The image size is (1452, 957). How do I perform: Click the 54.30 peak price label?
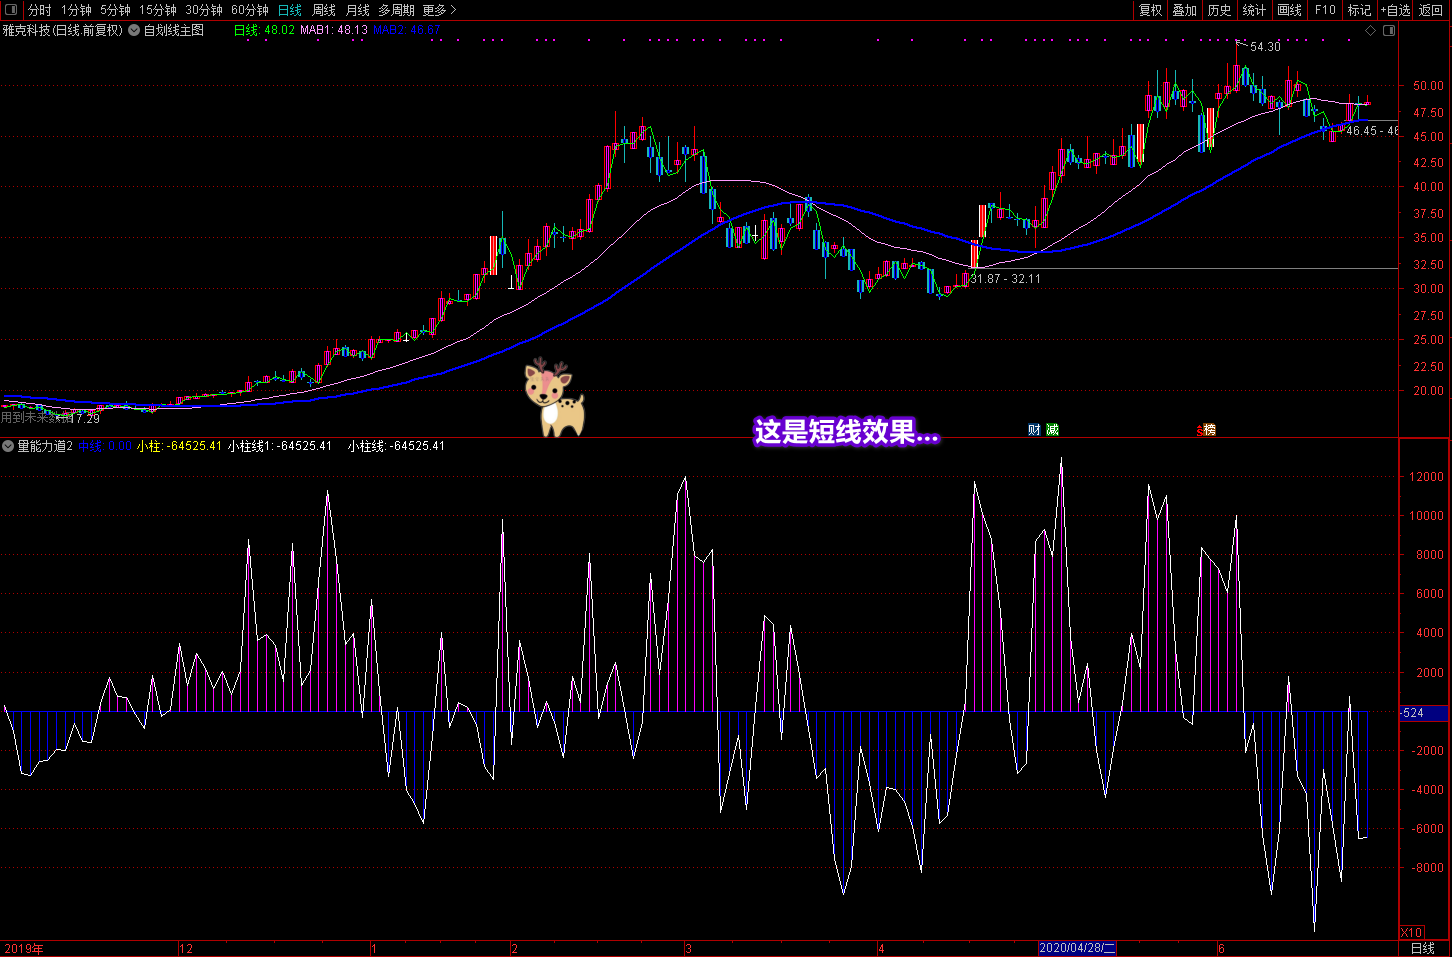(x=1265, y=47)
